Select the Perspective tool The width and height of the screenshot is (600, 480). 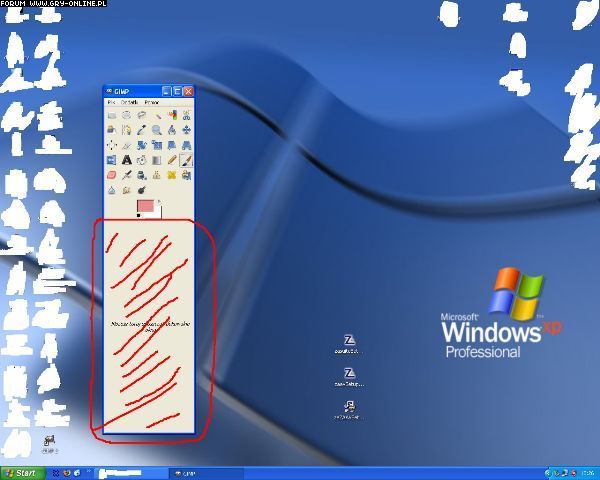[x=186, y=145]
